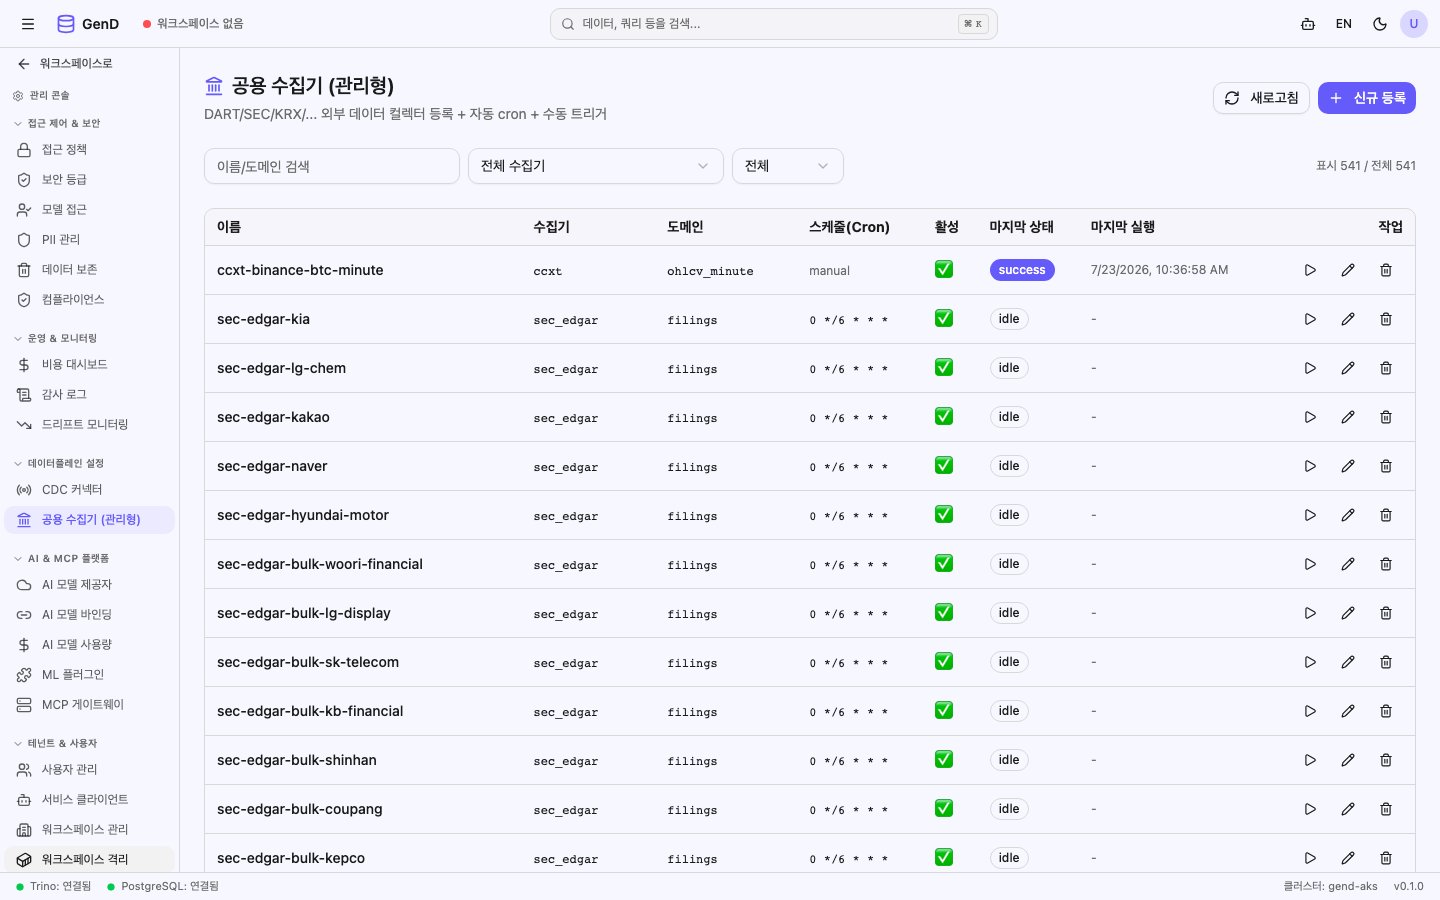Run sec-edgar-bulk-coupang collector
The height and width of the screenshot is (900, 1440).
[x=1310, y=809]
